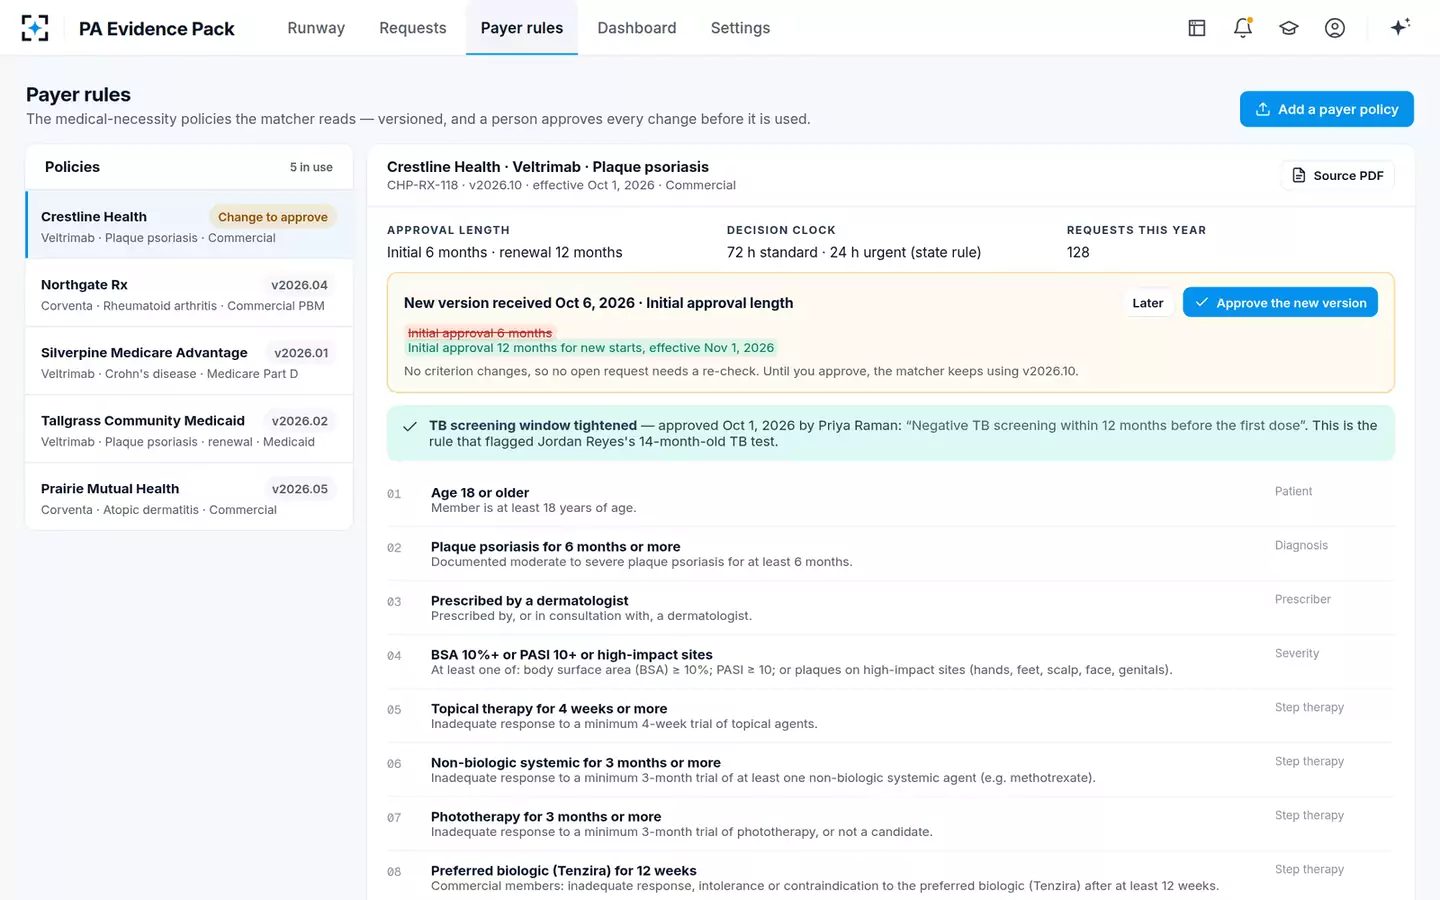Viewport: 1440px width, 900px height.
Task: Click the v2026.05 version badge
Action: [300, 489]
